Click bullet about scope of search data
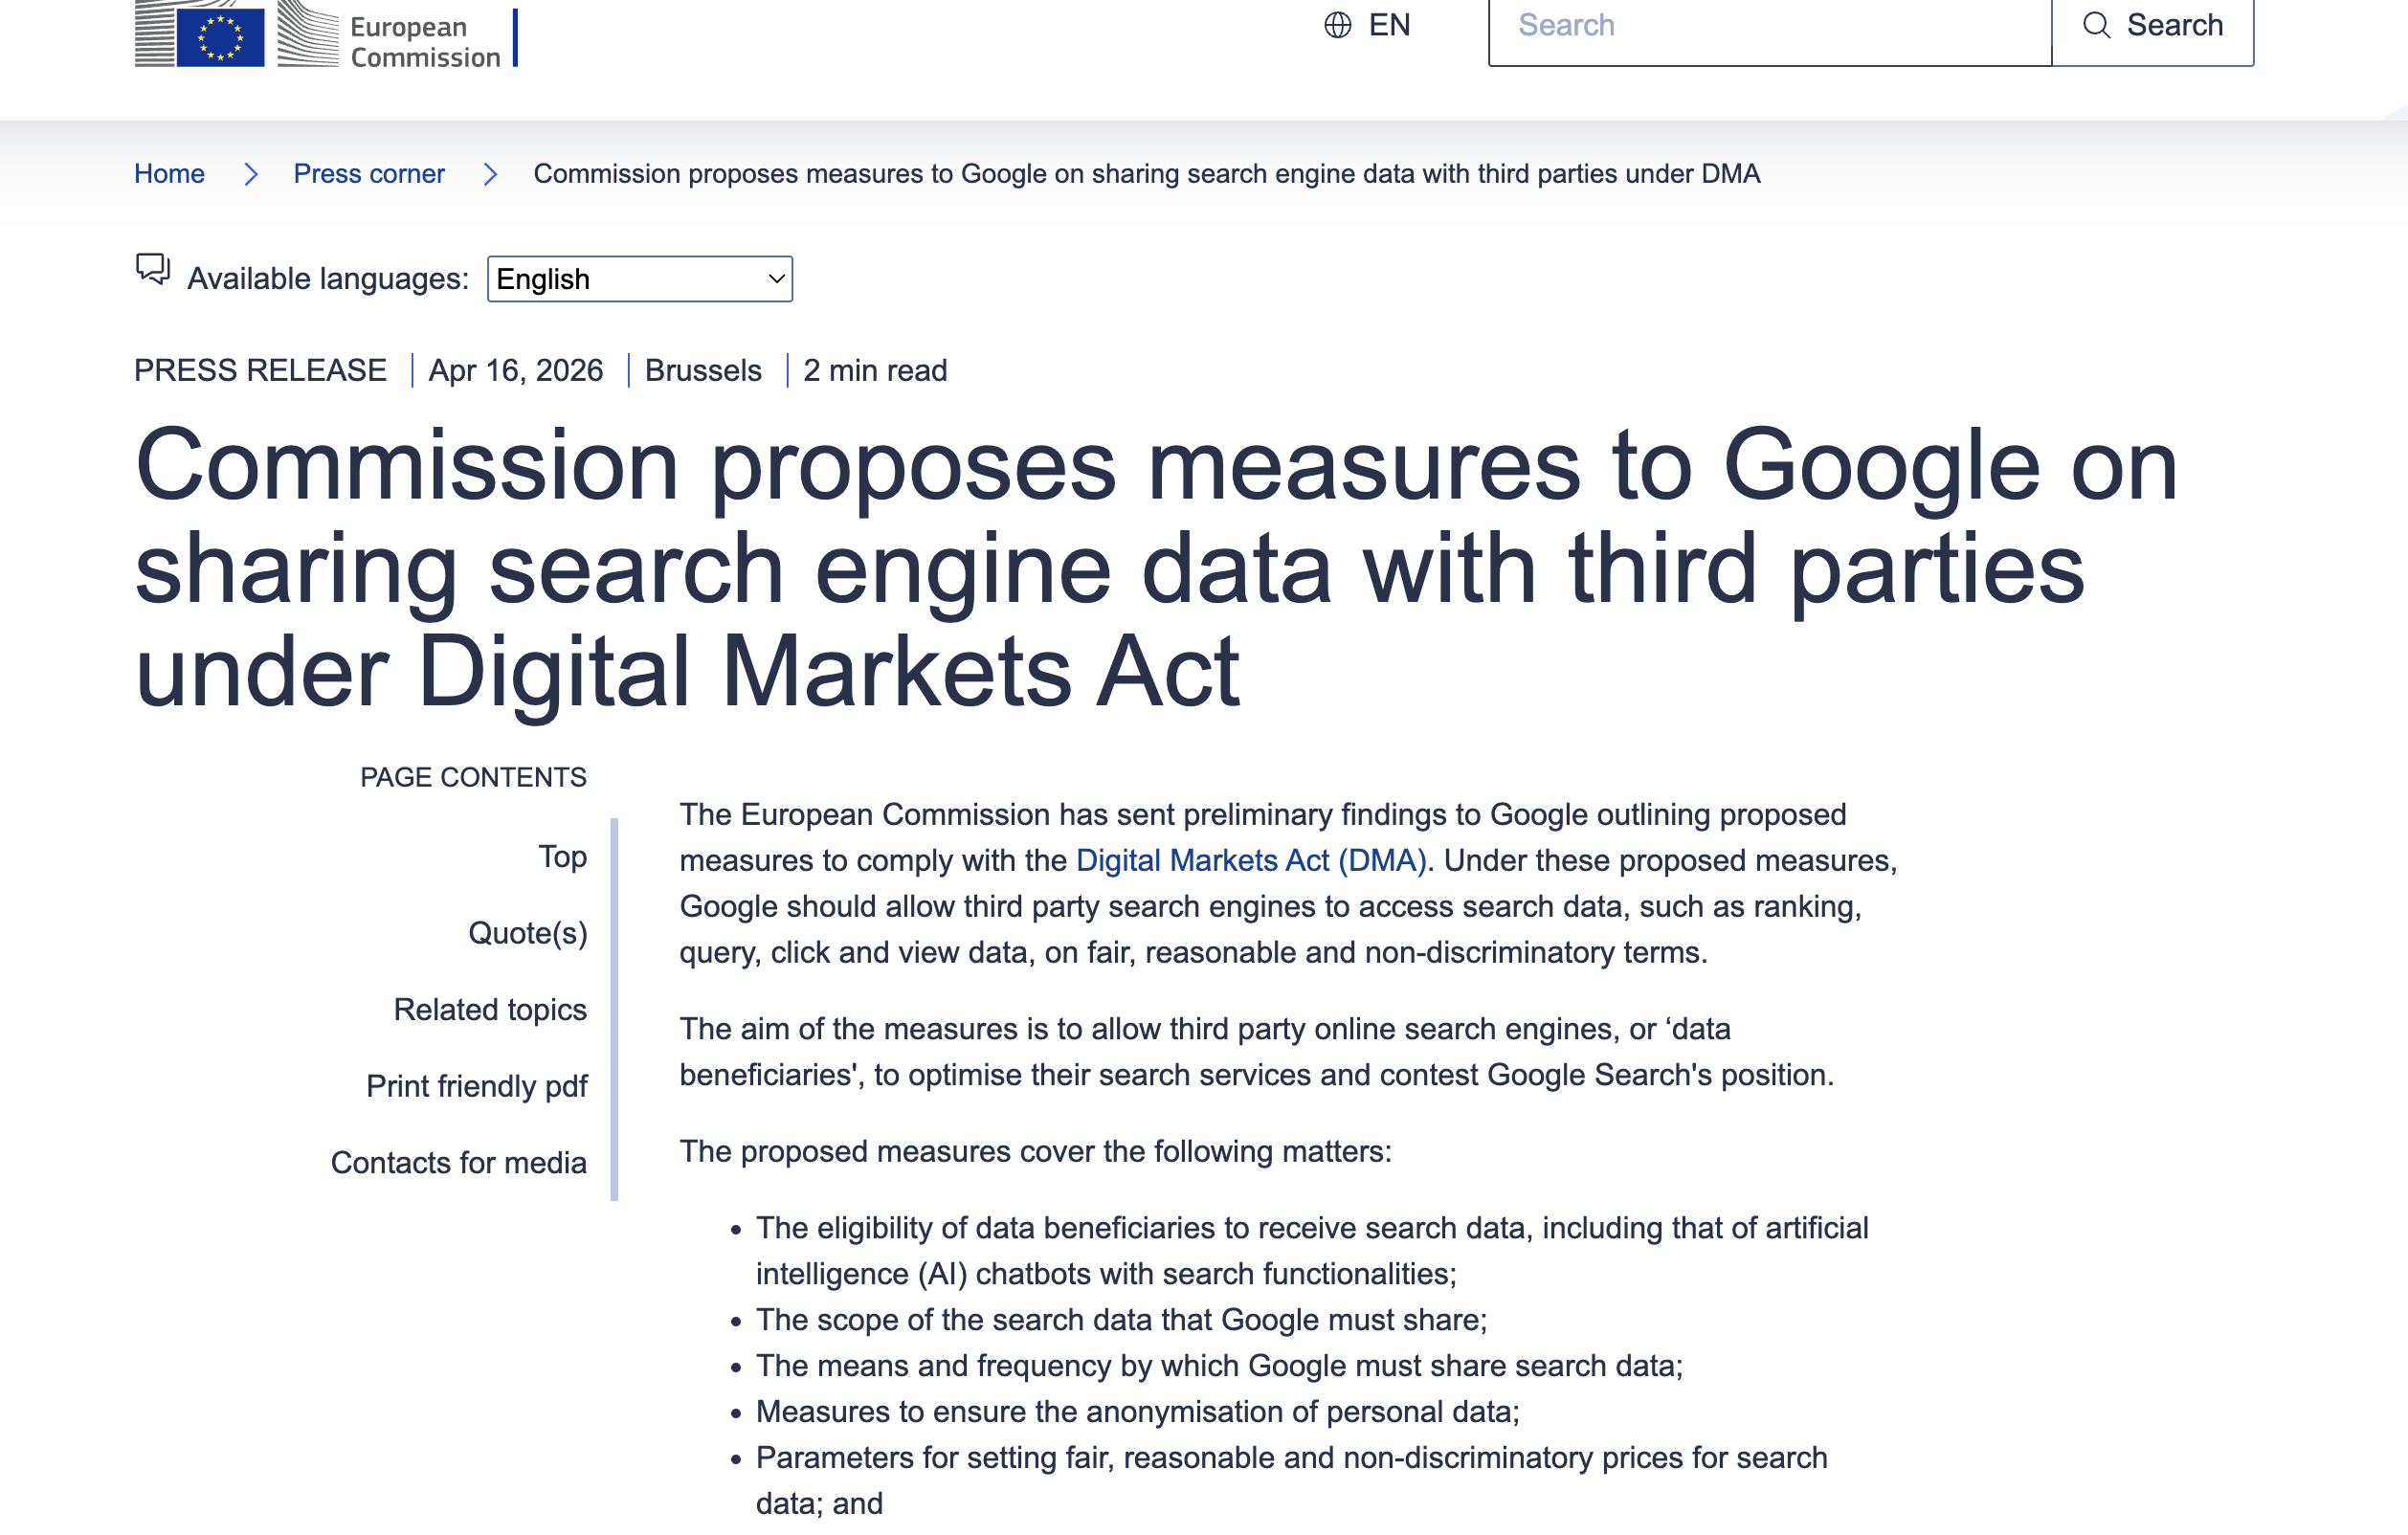 coord(1122,1320)
